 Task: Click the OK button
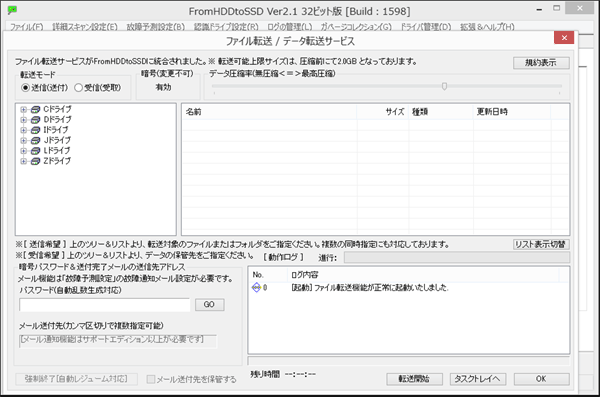click(541, 379)
